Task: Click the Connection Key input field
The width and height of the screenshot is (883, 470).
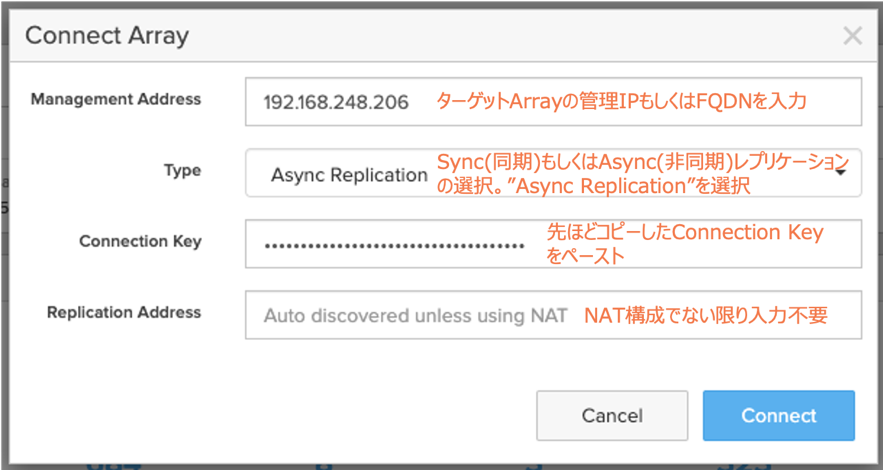Action: point(552,244)
